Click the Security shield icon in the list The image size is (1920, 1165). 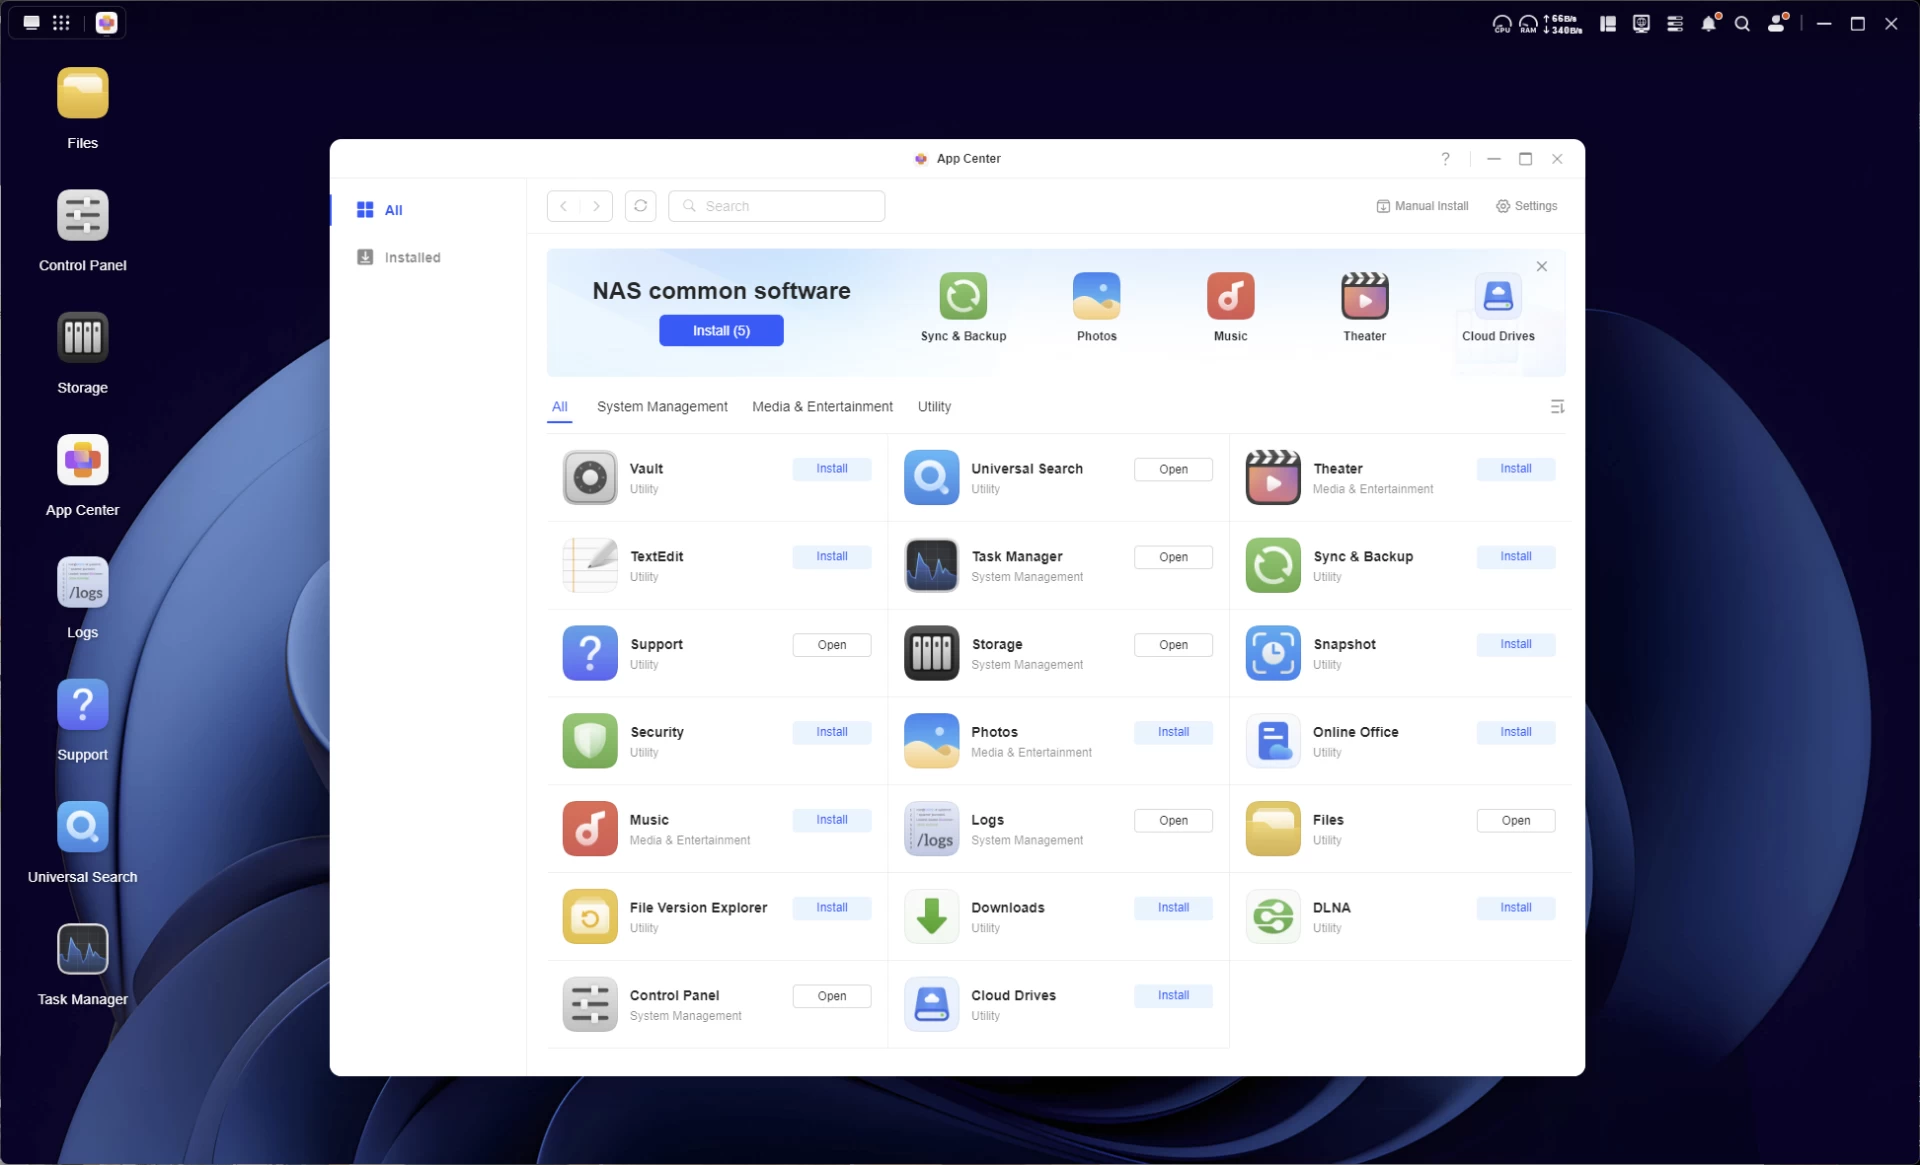pyautogui.click(x=590, y=741)
